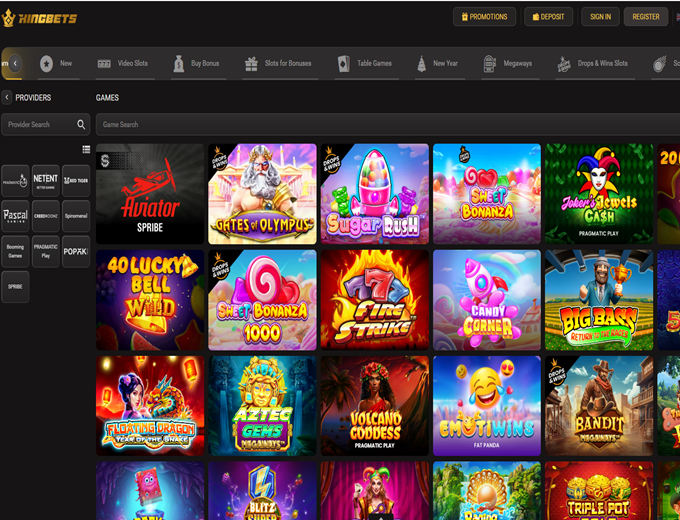Open the Volcano Goddess game
This screenshot has height=520, width=680.
coord(375,406)
